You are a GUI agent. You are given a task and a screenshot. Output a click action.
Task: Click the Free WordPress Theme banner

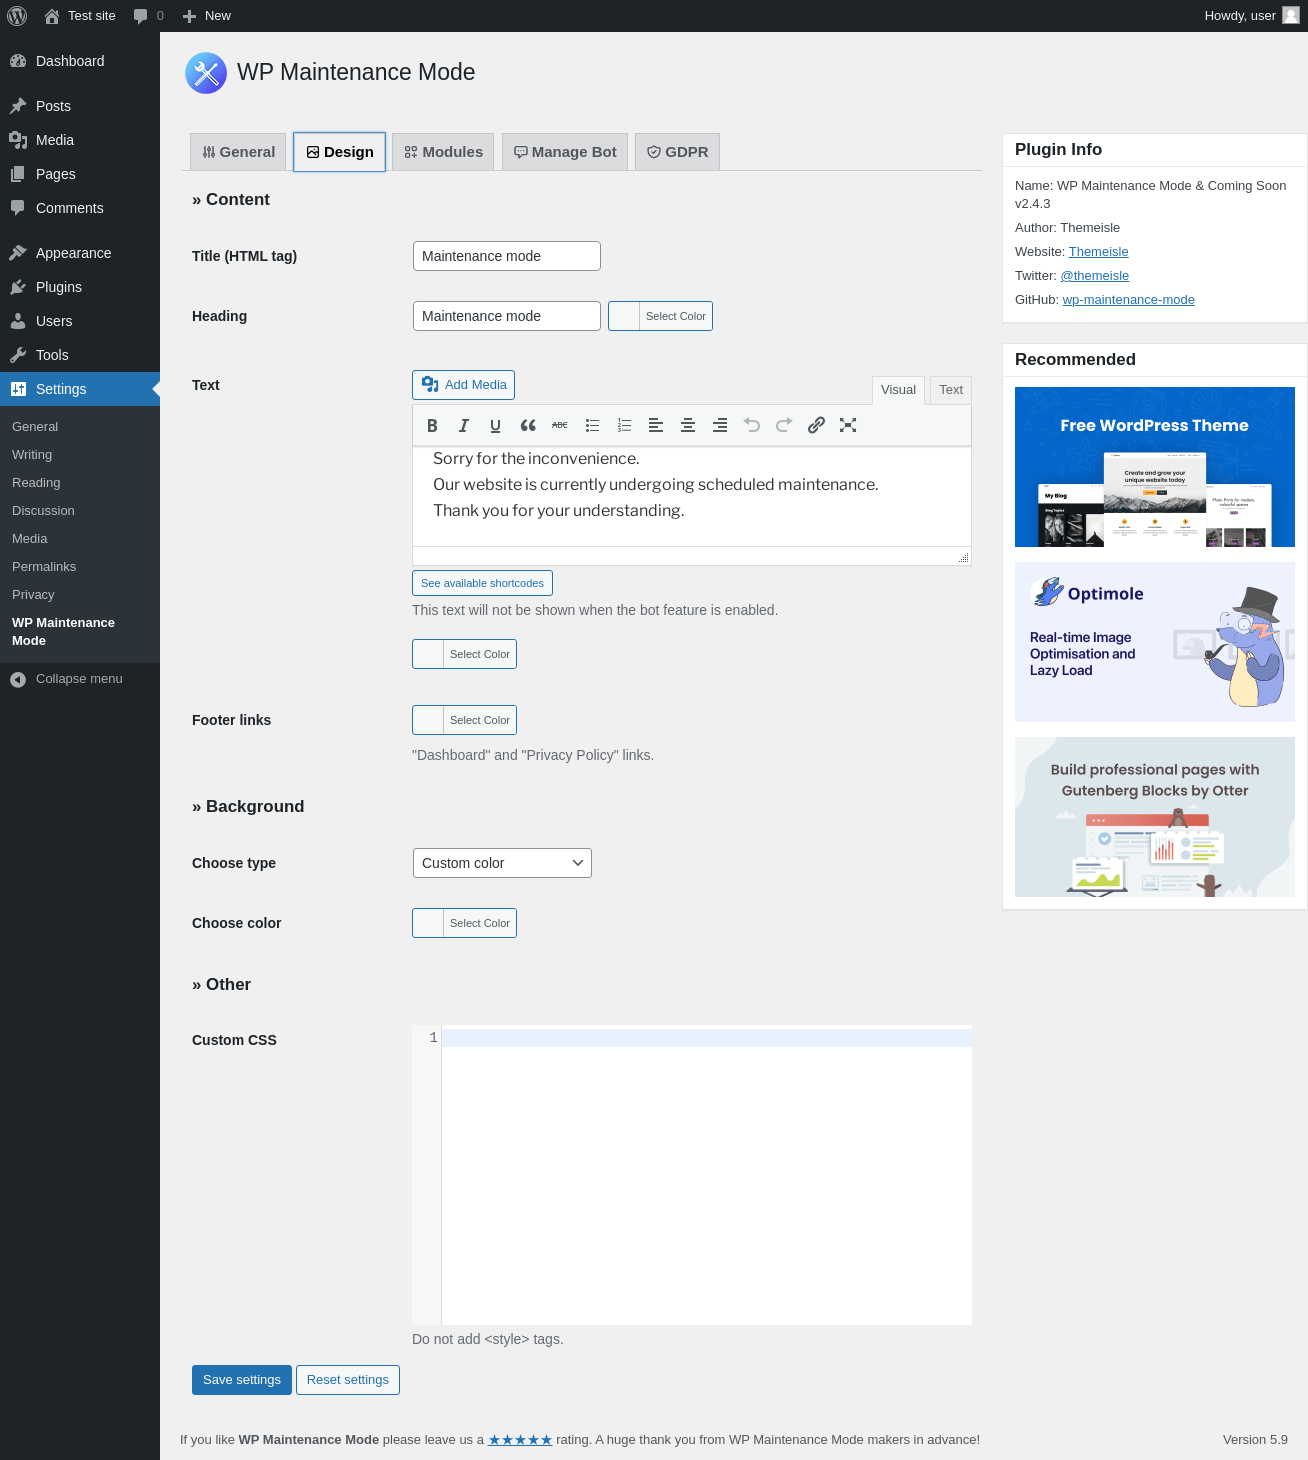(x=1155, y=467)
